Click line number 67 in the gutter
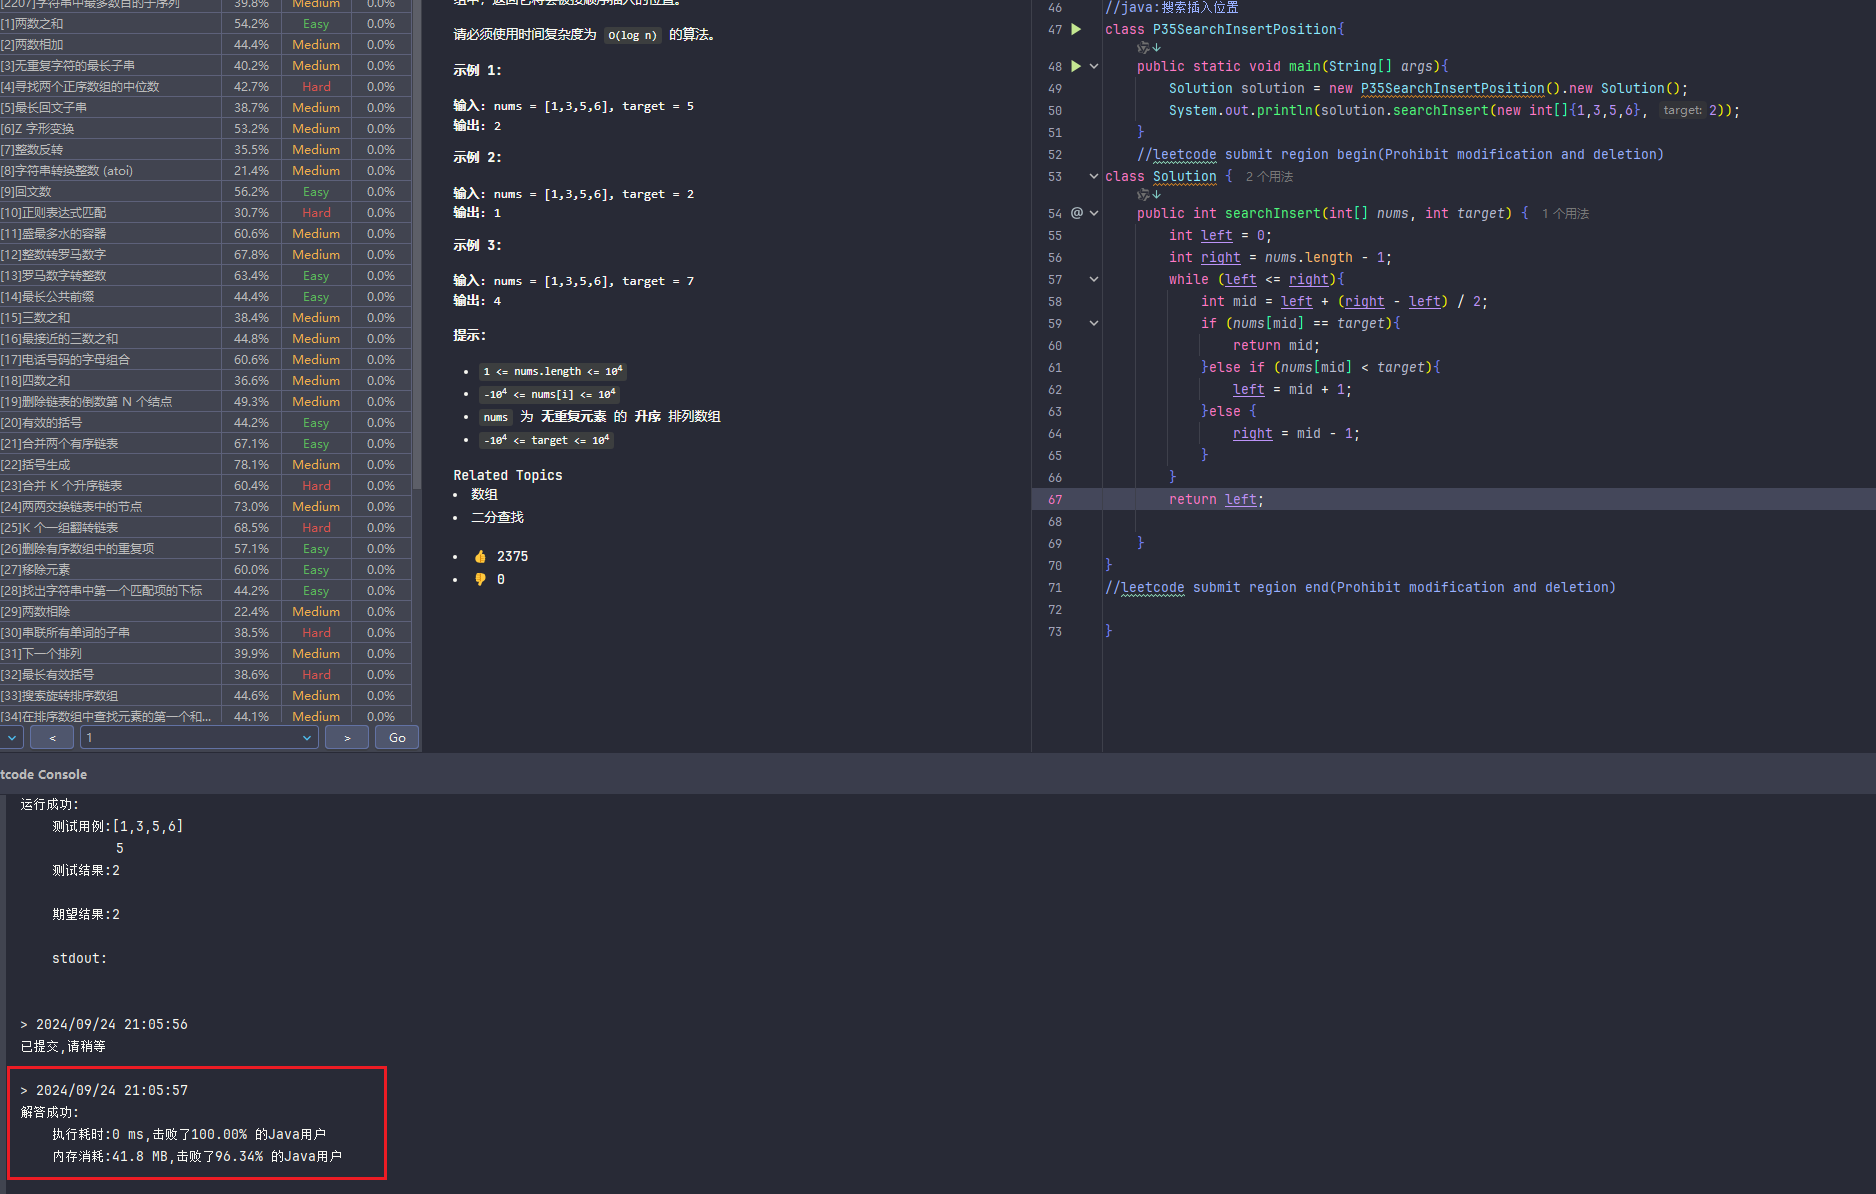Screen dimensions: 1876x1194 1055,499
